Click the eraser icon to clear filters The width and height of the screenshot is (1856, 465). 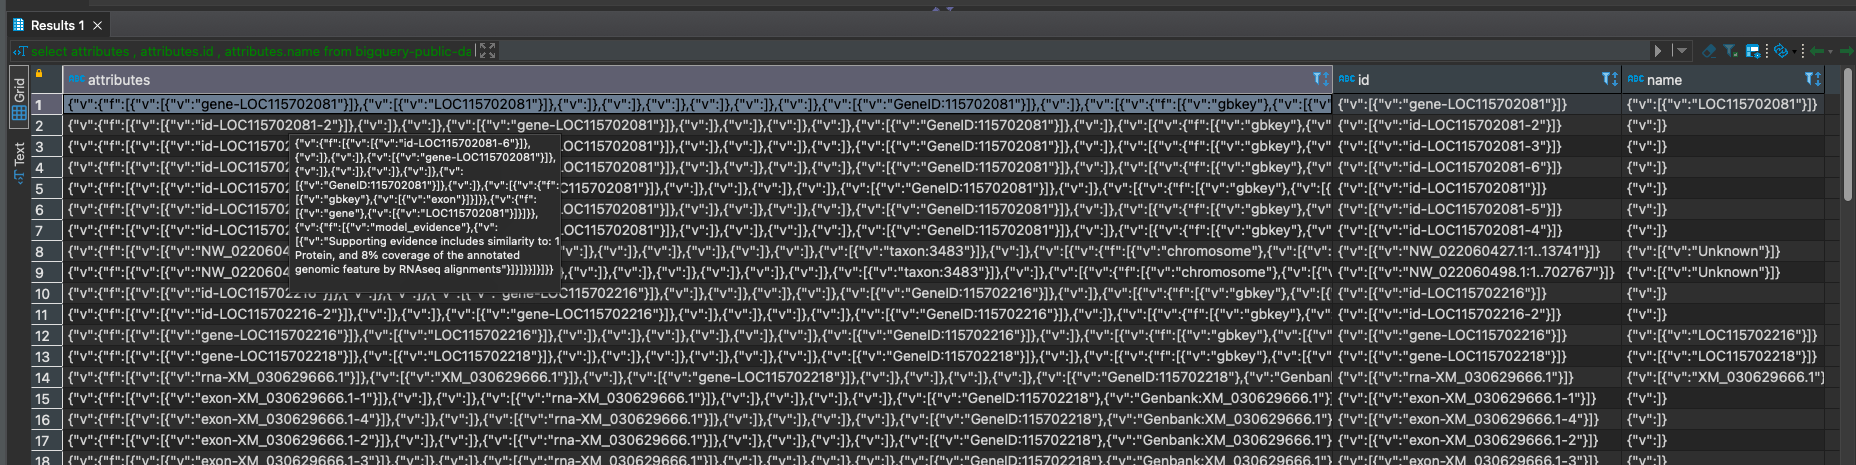1709,51
